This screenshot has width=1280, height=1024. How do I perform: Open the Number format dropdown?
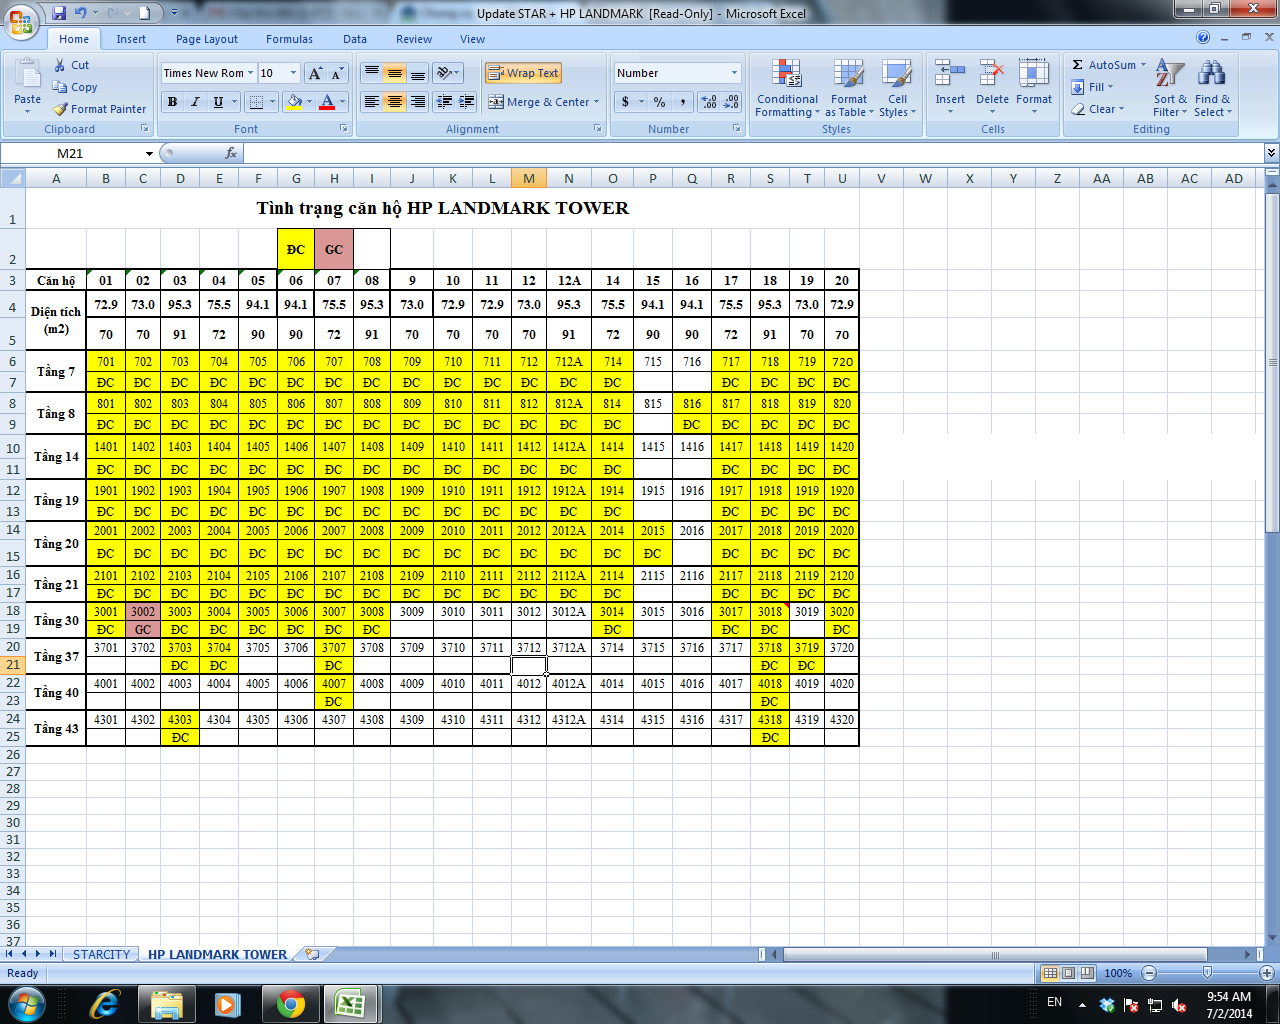coord(734,73)
